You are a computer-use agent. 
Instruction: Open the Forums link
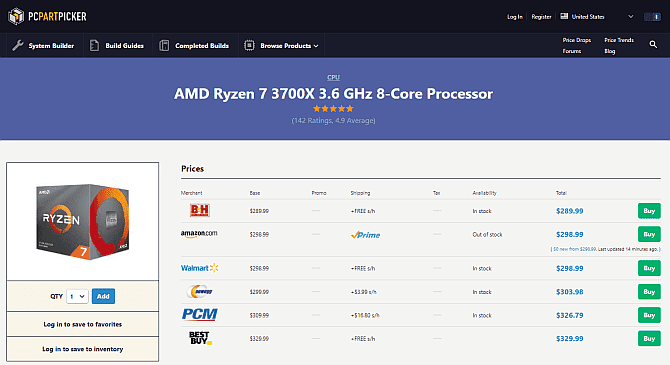572,51
